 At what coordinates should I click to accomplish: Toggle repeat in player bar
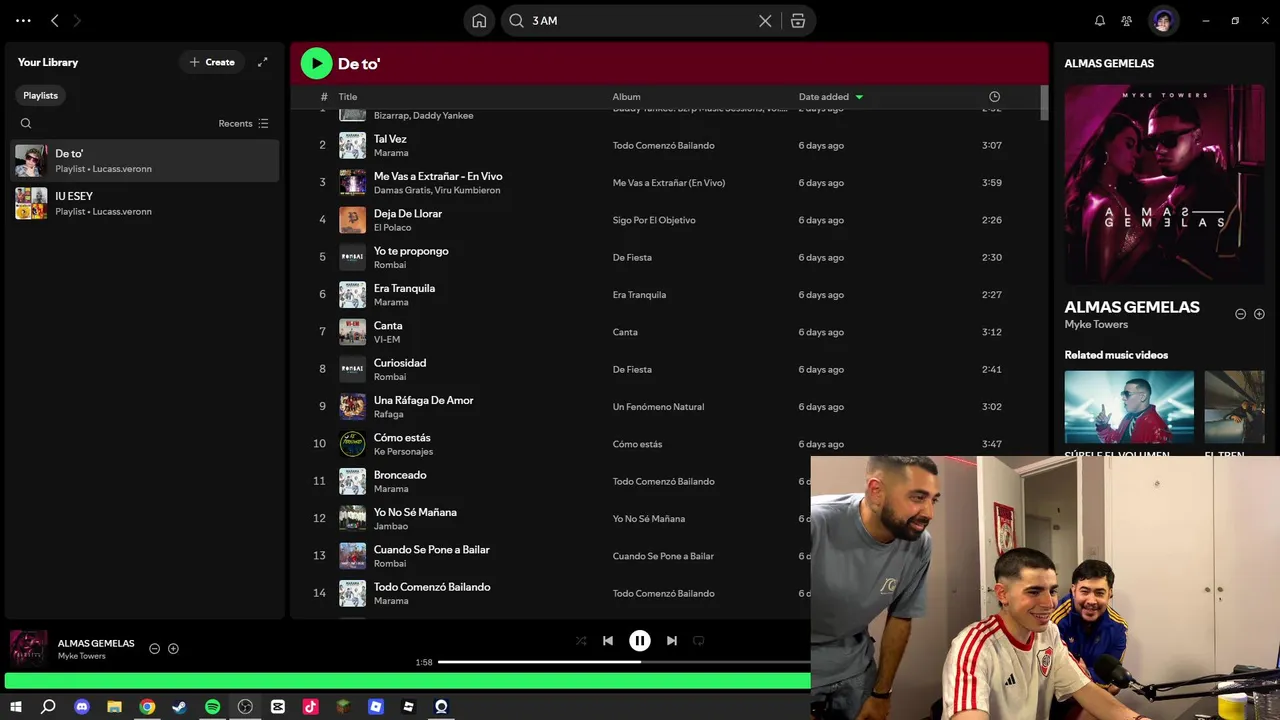(699, 641)
